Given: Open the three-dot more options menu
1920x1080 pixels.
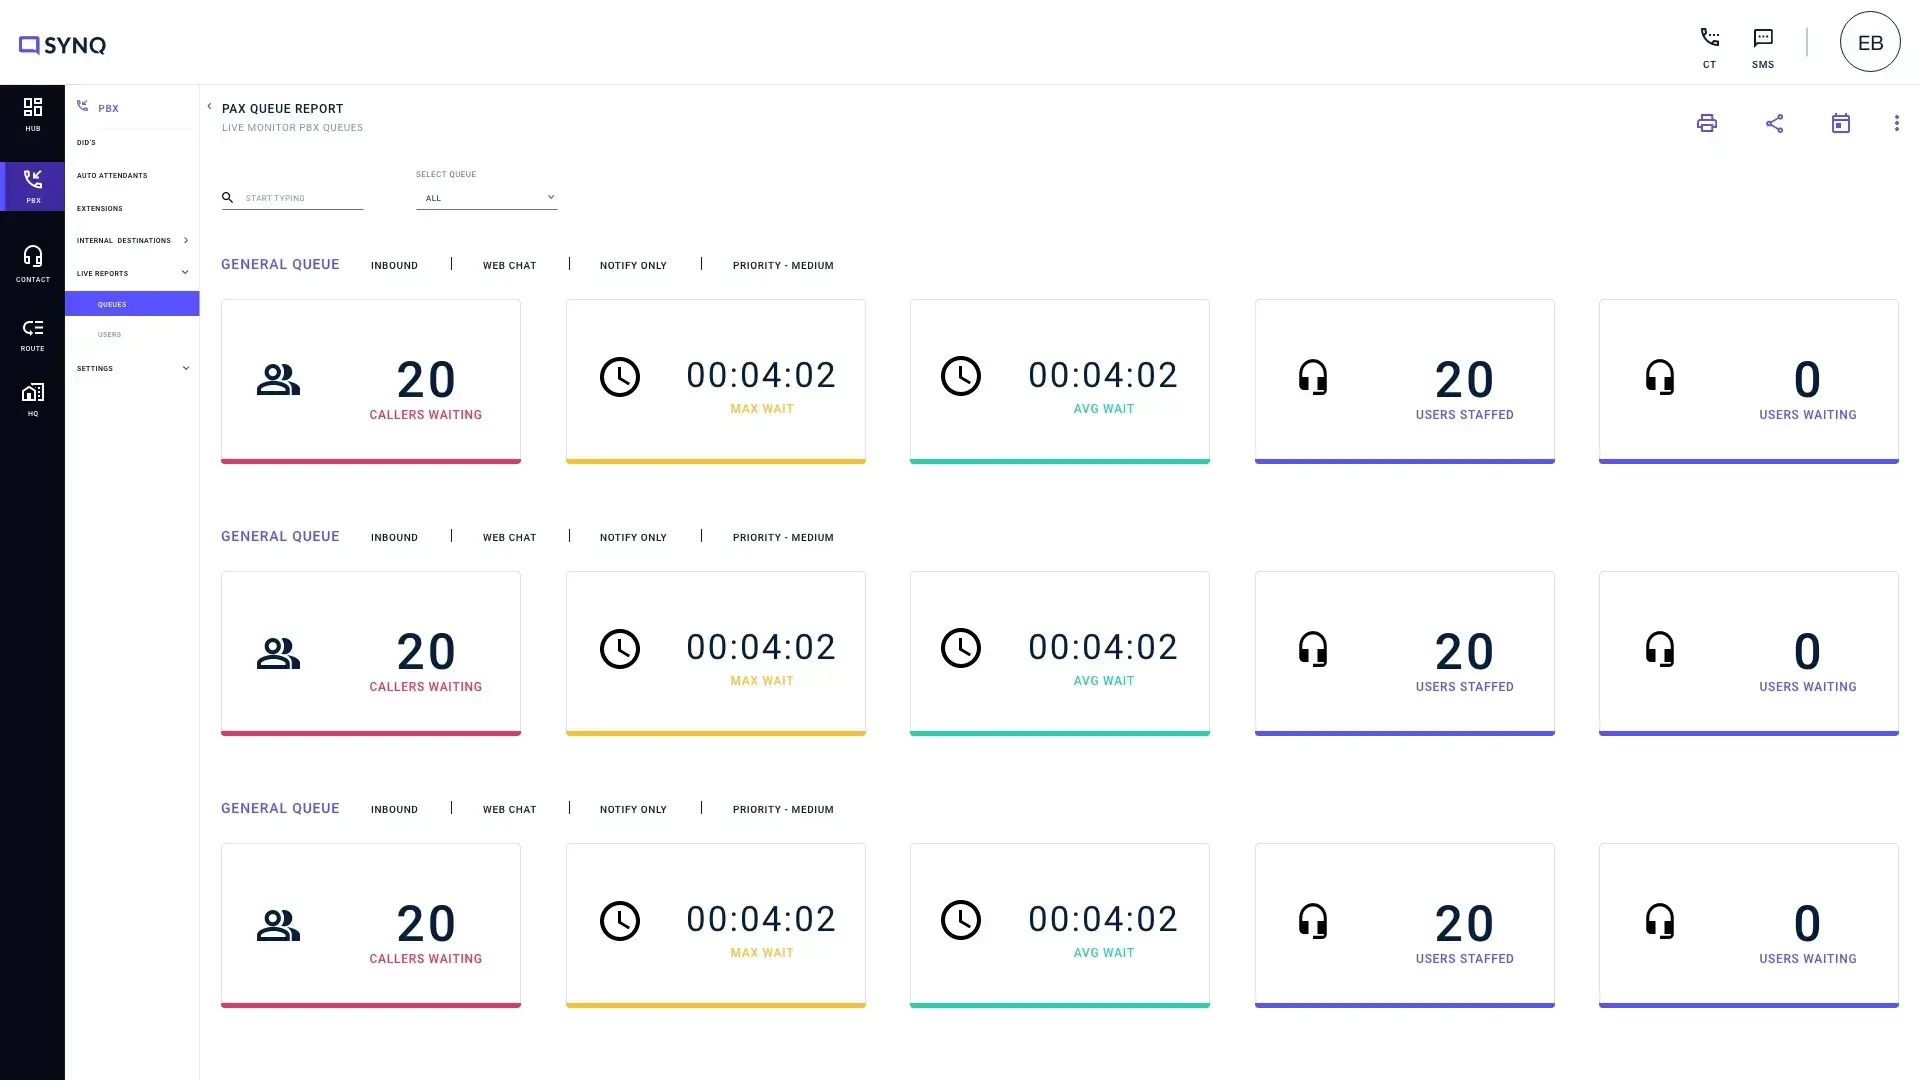Looking at the screenshot, I should coord(1896,123).
